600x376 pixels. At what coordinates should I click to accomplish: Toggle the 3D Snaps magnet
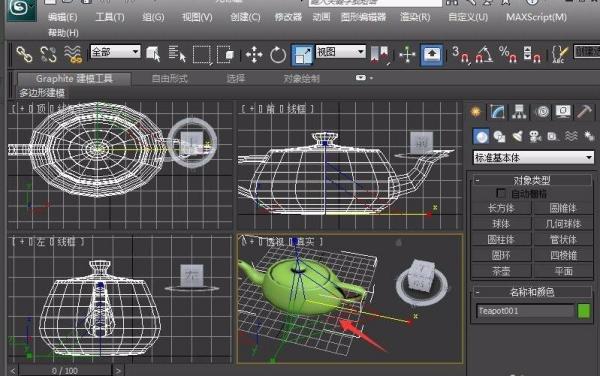click(x=460, y=55)
